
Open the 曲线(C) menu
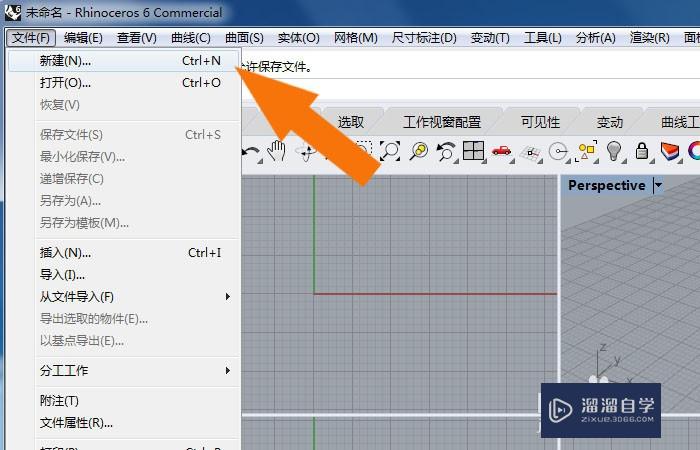(x=191, y=38)
